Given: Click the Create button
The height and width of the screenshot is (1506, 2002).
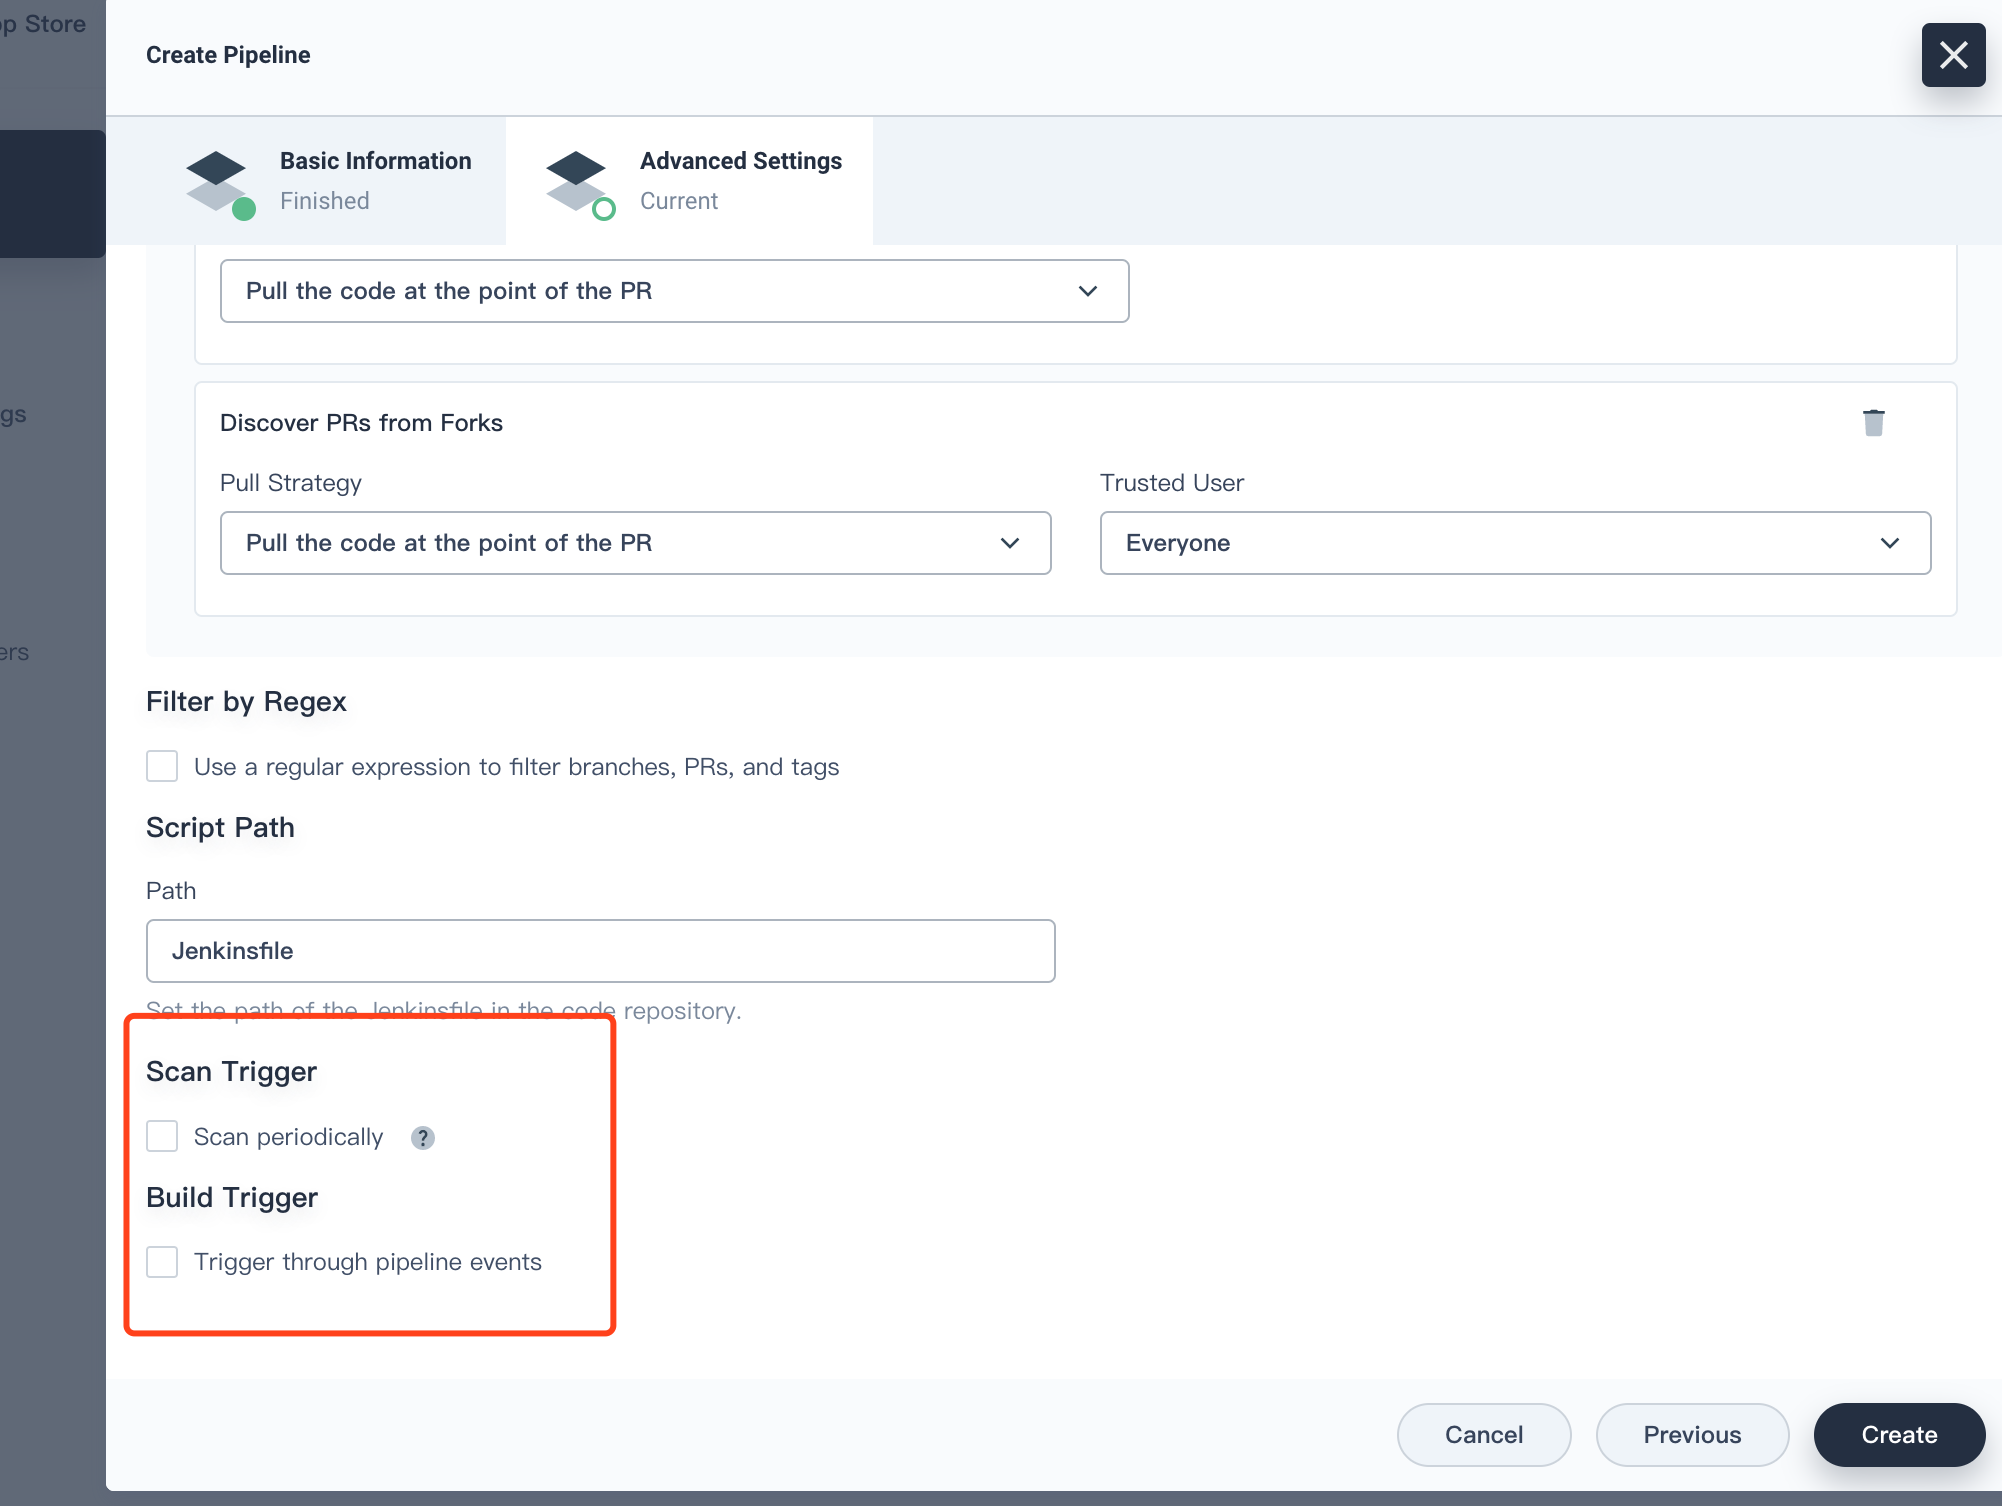Looking at the screenshot, I should (x=1898, y=1434).
